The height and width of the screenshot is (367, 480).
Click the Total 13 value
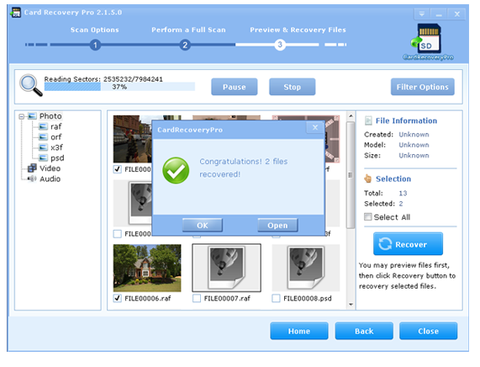[x=403, y=193]
